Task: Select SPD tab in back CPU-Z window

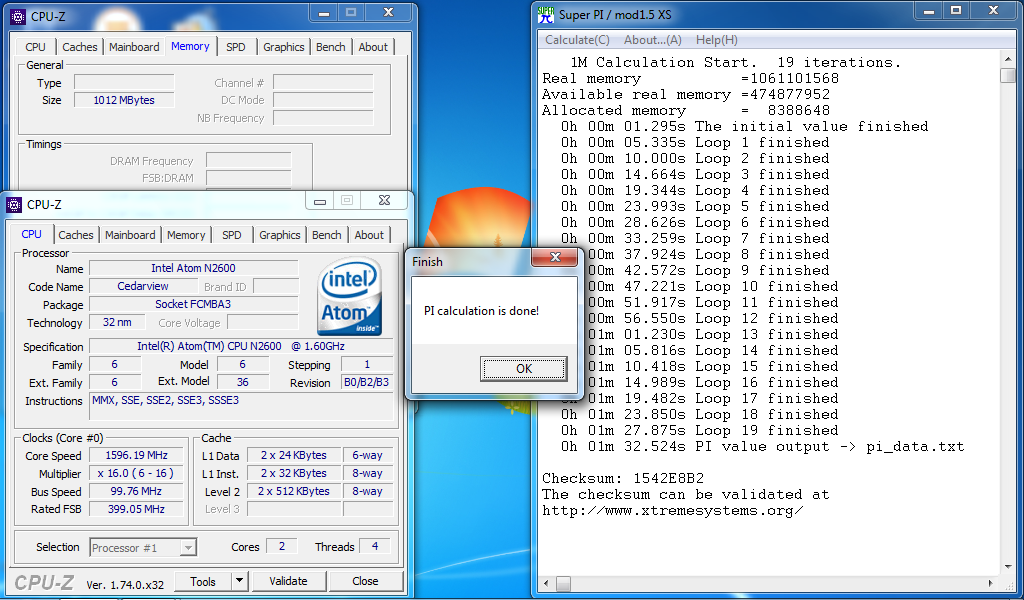Action: pos(236,47)
